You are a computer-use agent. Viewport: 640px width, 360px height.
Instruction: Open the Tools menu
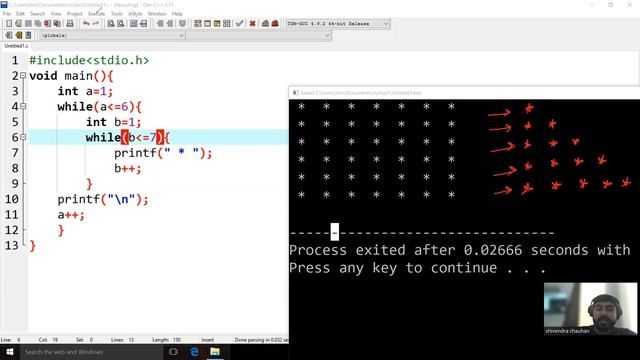(117, 13)
